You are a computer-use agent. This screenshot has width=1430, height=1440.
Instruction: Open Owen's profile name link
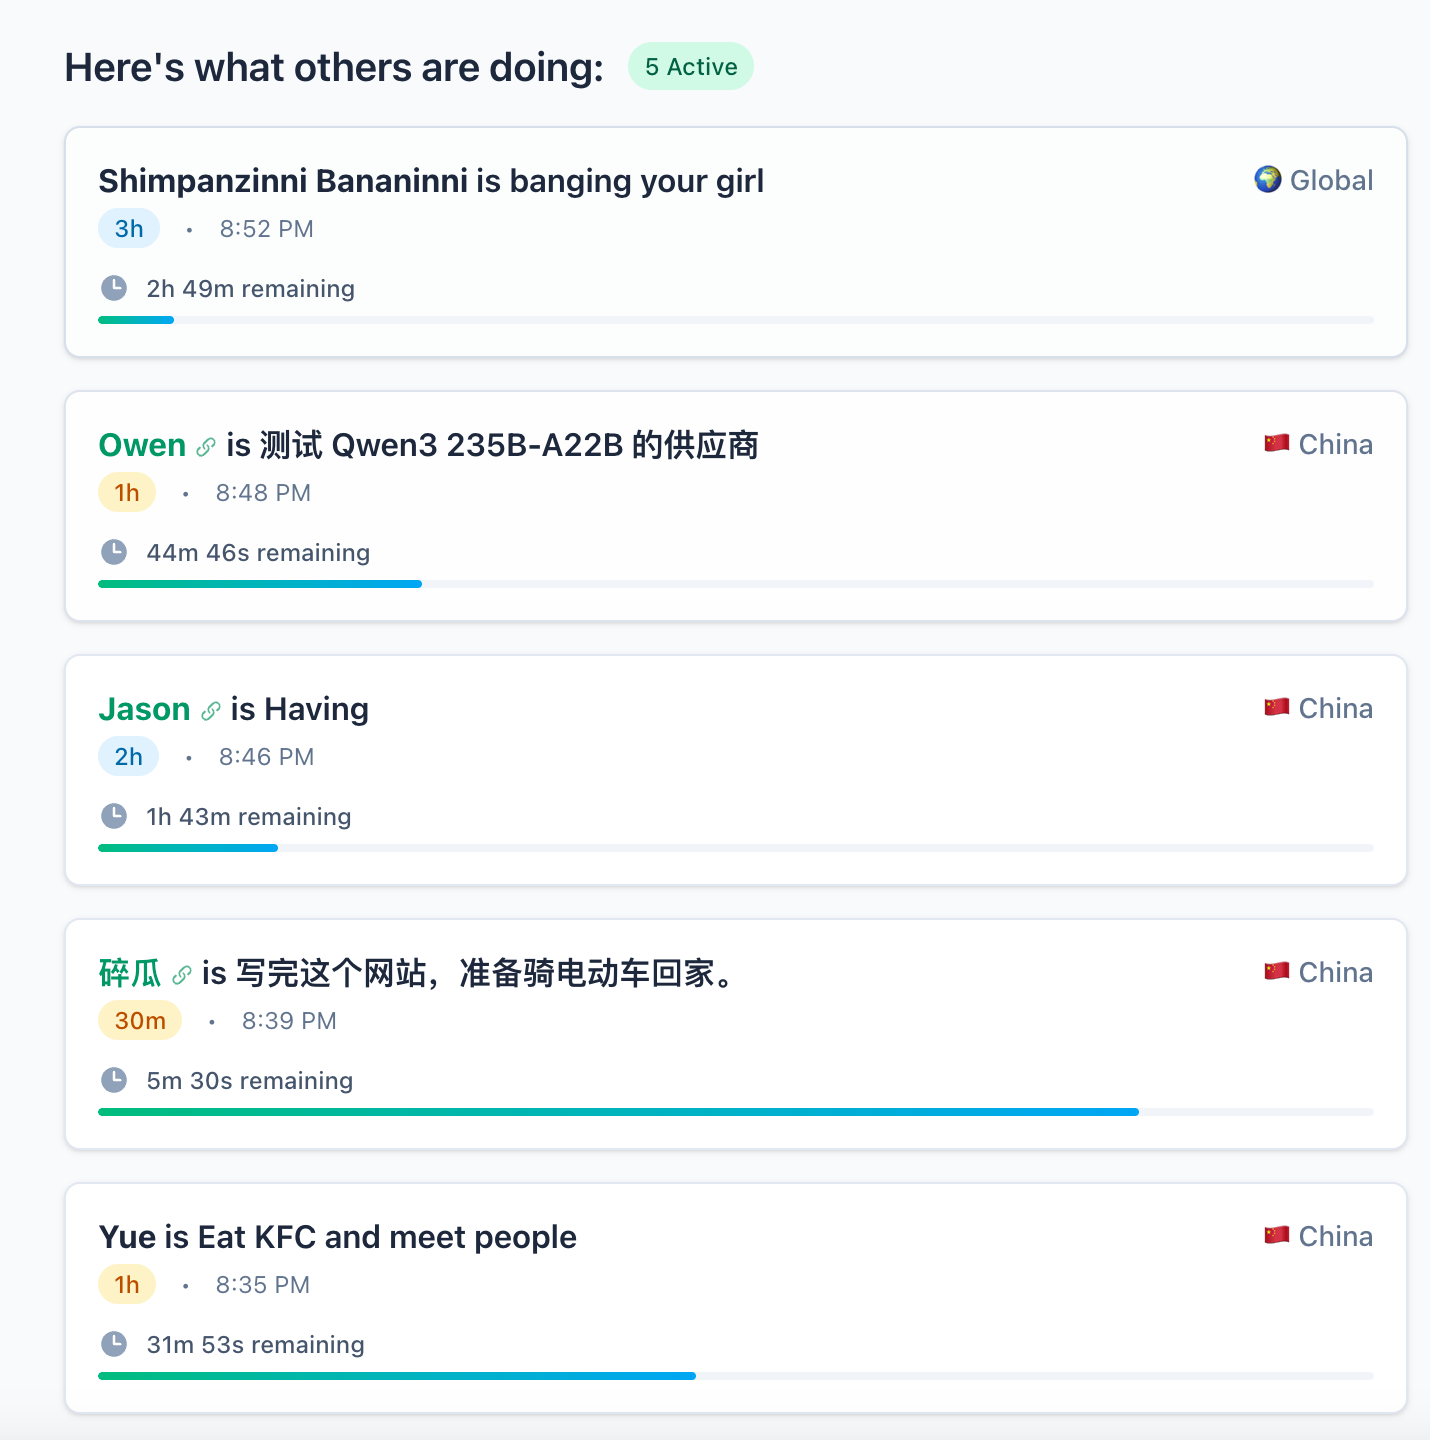pos(142,445)
